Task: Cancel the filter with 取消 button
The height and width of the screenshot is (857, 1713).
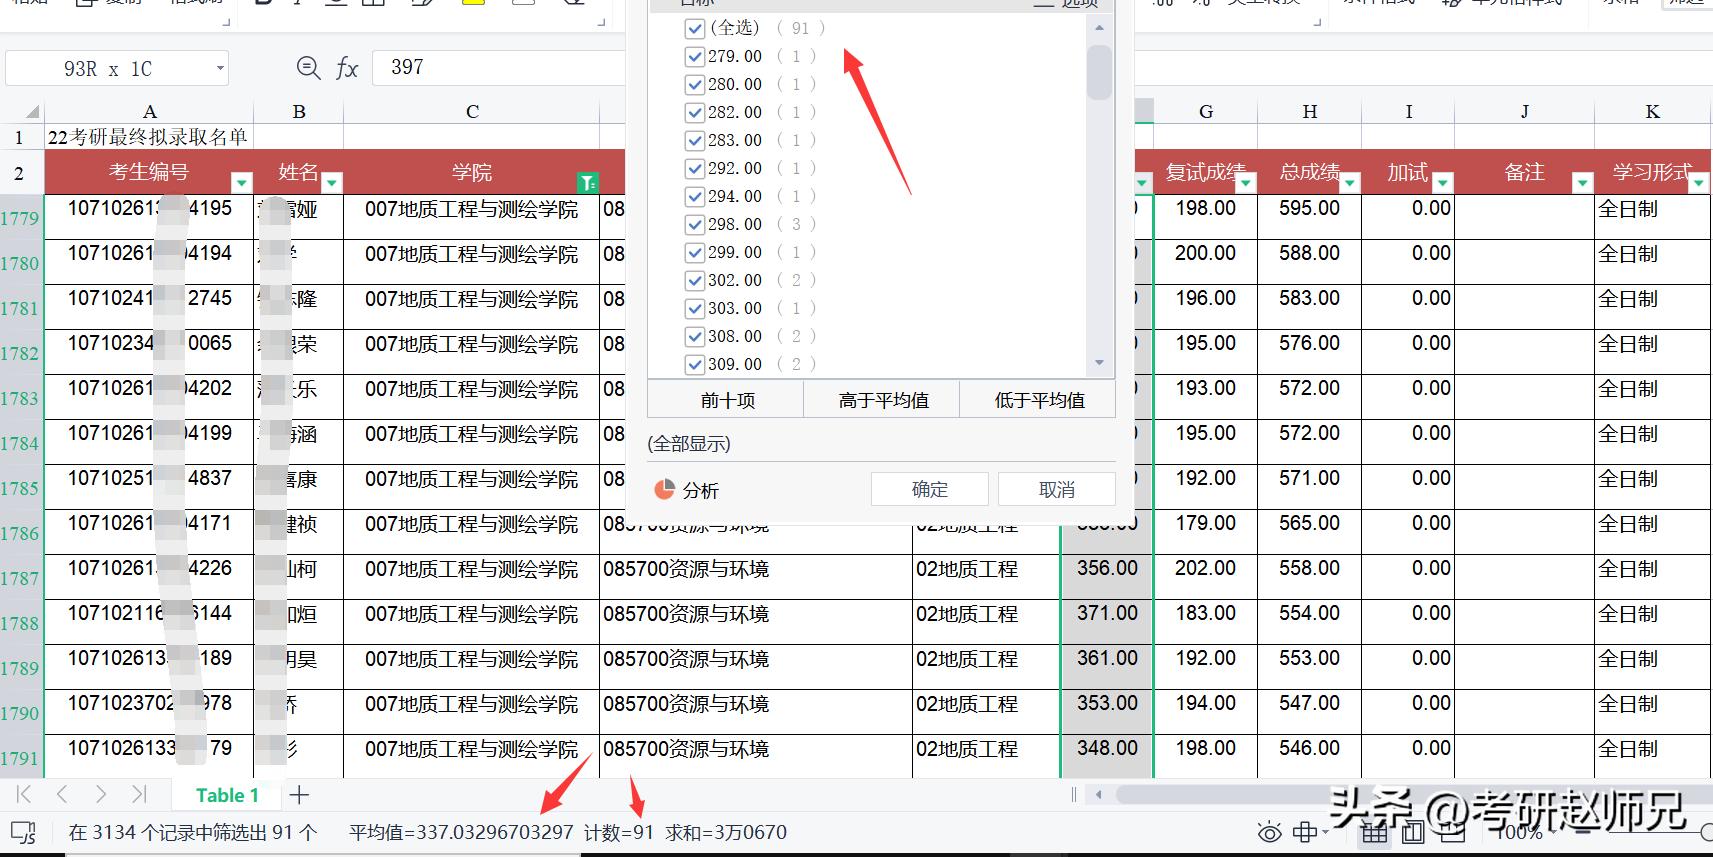Action: [1057, 489]
